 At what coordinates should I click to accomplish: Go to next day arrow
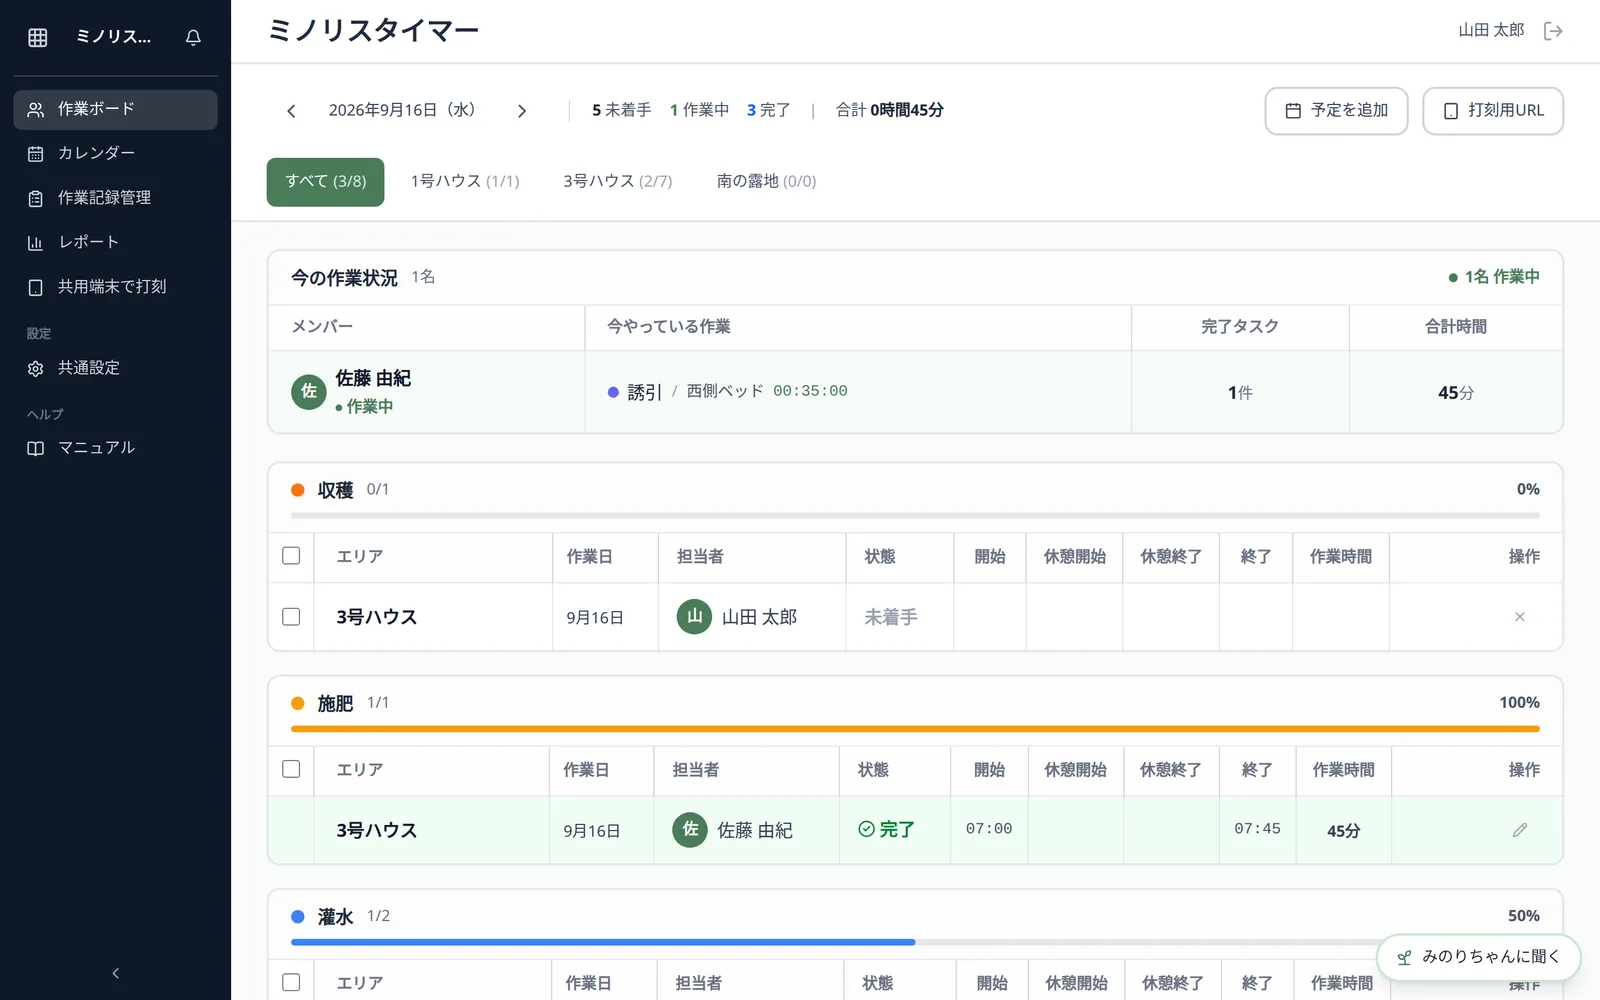(x=521, y=111)
